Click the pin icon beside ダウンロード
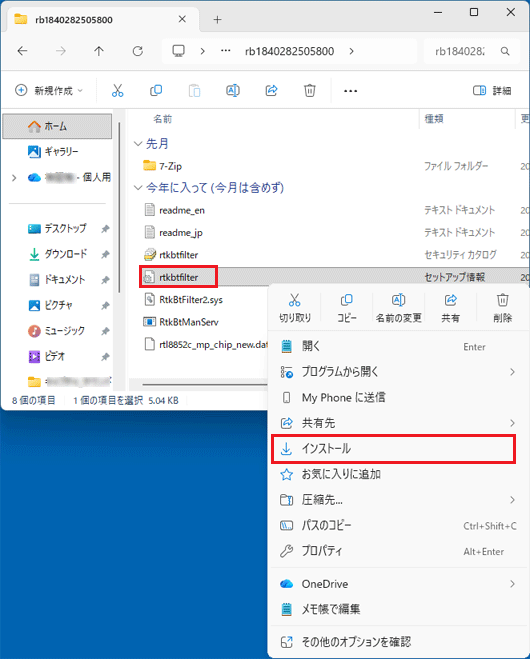Image resolution: width=530 pixels, height=659 pixels. pos(105,254)
